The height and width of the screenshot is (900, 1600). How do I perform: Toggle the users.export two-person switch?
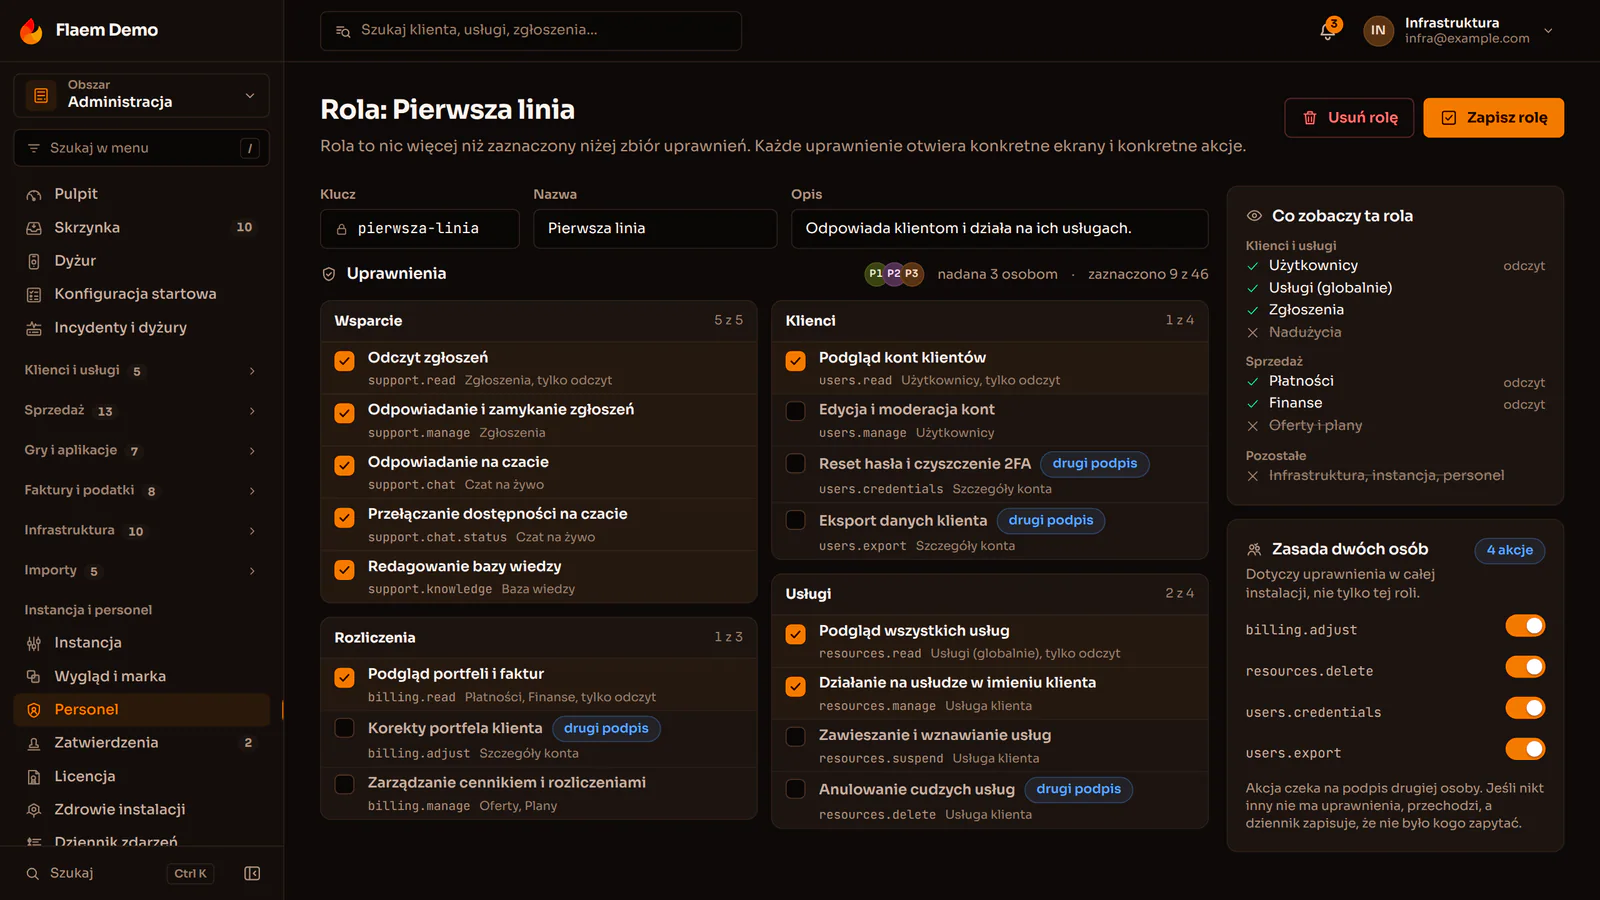click(x=1525, y=749)
